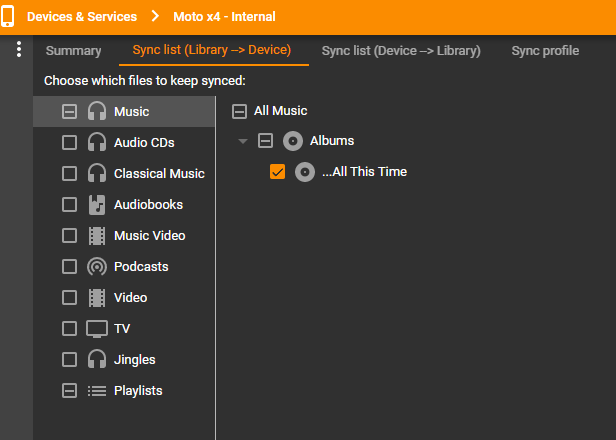Open the Sync profile tab
This screenshot has height=440, width=616.
point(545,51)
